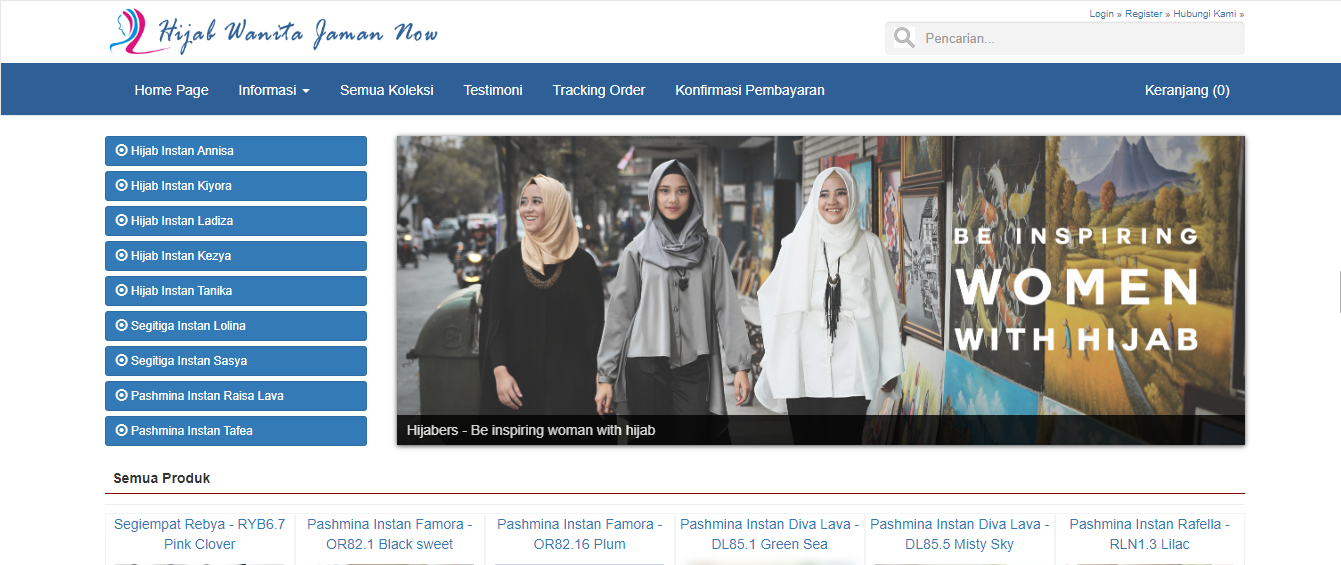This screenshot has width=1341, height=565.
Task: Click the magnifying glass search icon
Action: coord(904,38)
